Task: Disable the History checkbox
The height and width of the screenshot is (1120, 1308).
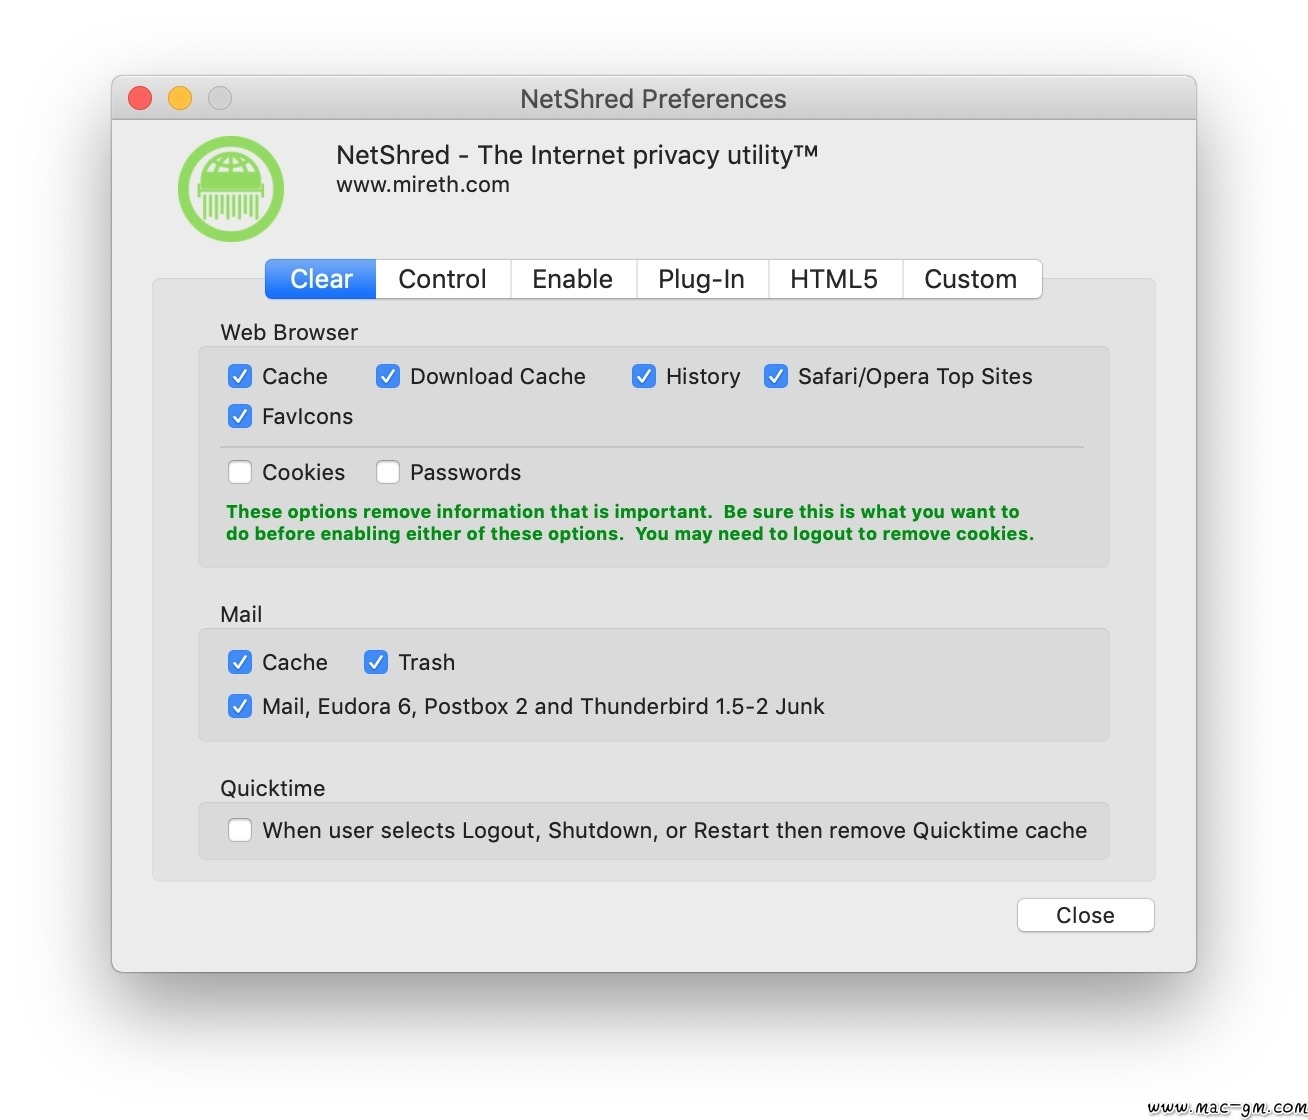Action: (644, 376)
